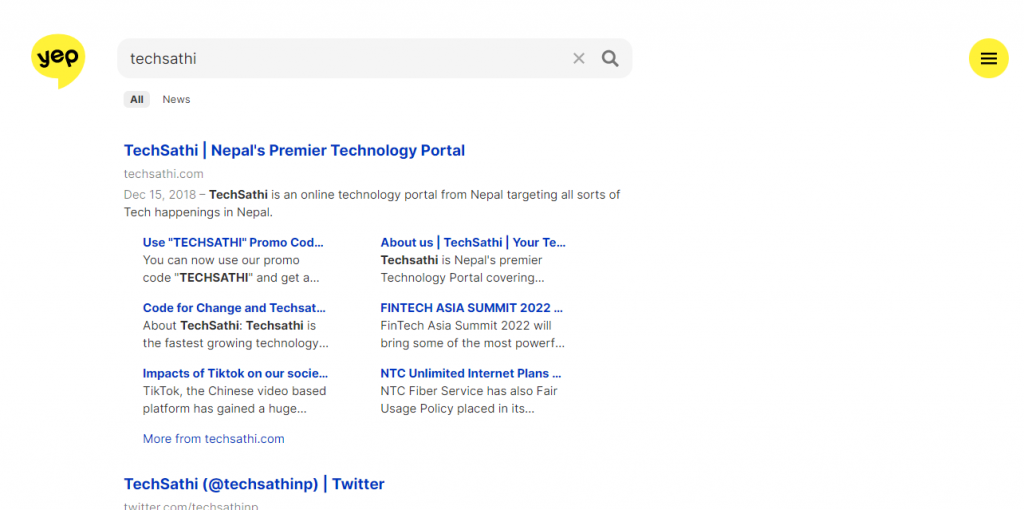Screen dimensions: 1024x510
Task: Click the techsathi.com URL text
Action: click(x=164, y=174)
